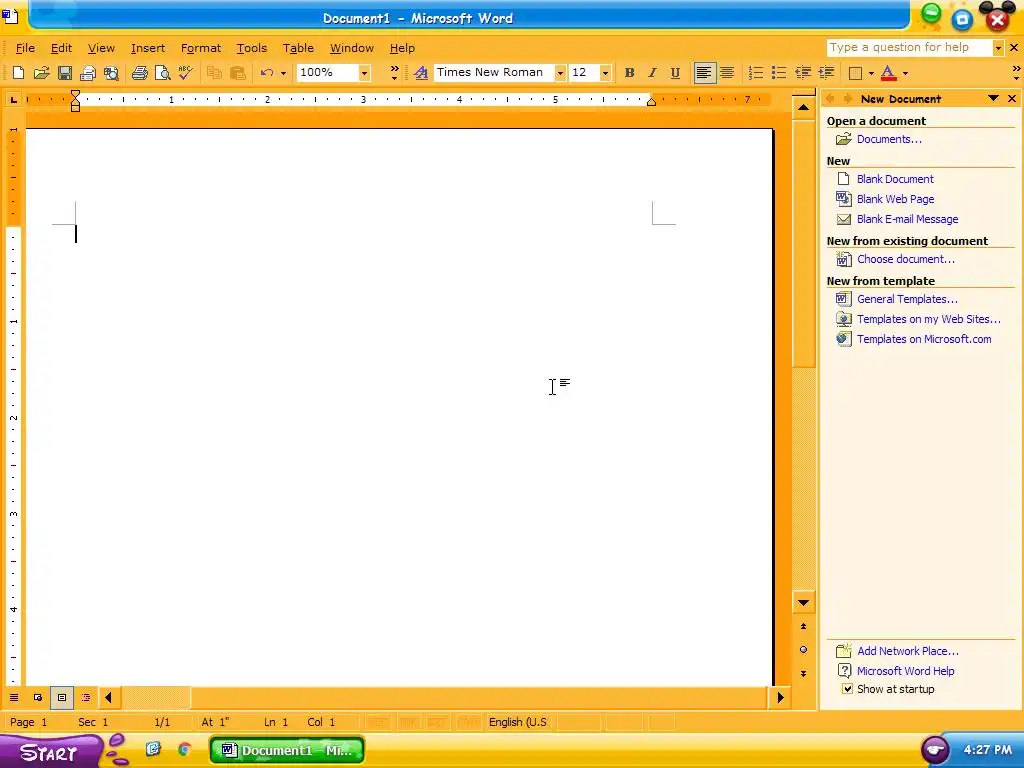Click the Numbering list icon

tap(756, 72)
